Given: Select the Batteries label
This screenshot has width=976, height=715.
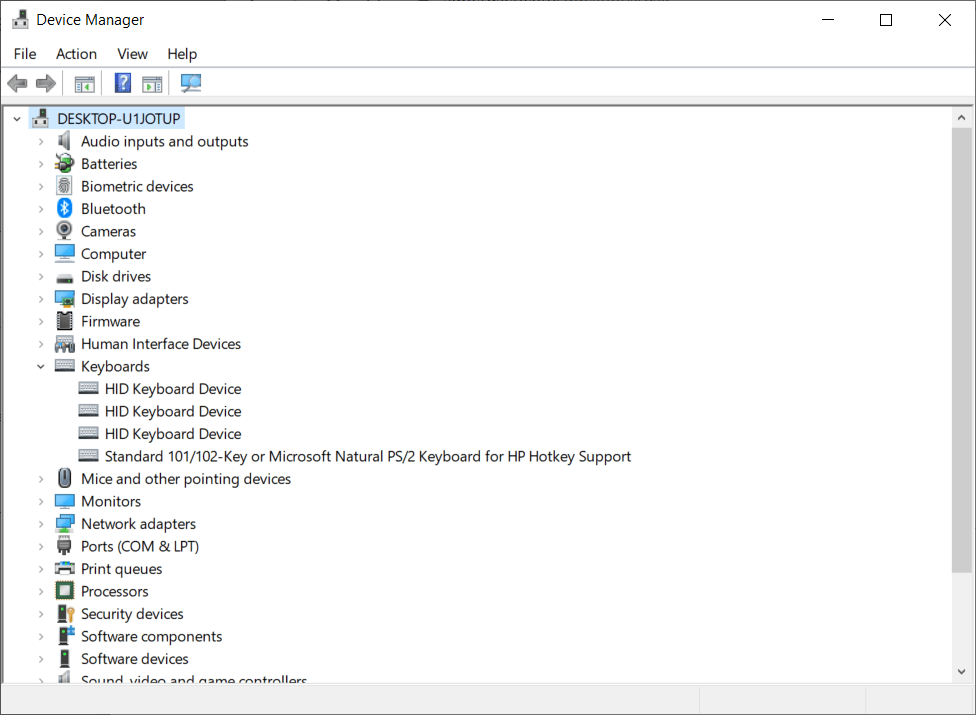Looking at the screenshot, I should [x=109, y=164].
